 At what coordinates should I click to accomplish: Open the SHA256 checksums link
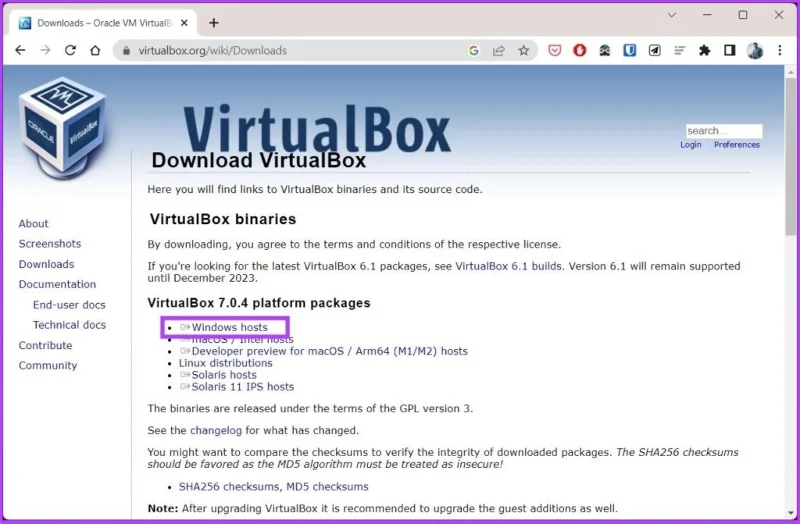(229, 487)
